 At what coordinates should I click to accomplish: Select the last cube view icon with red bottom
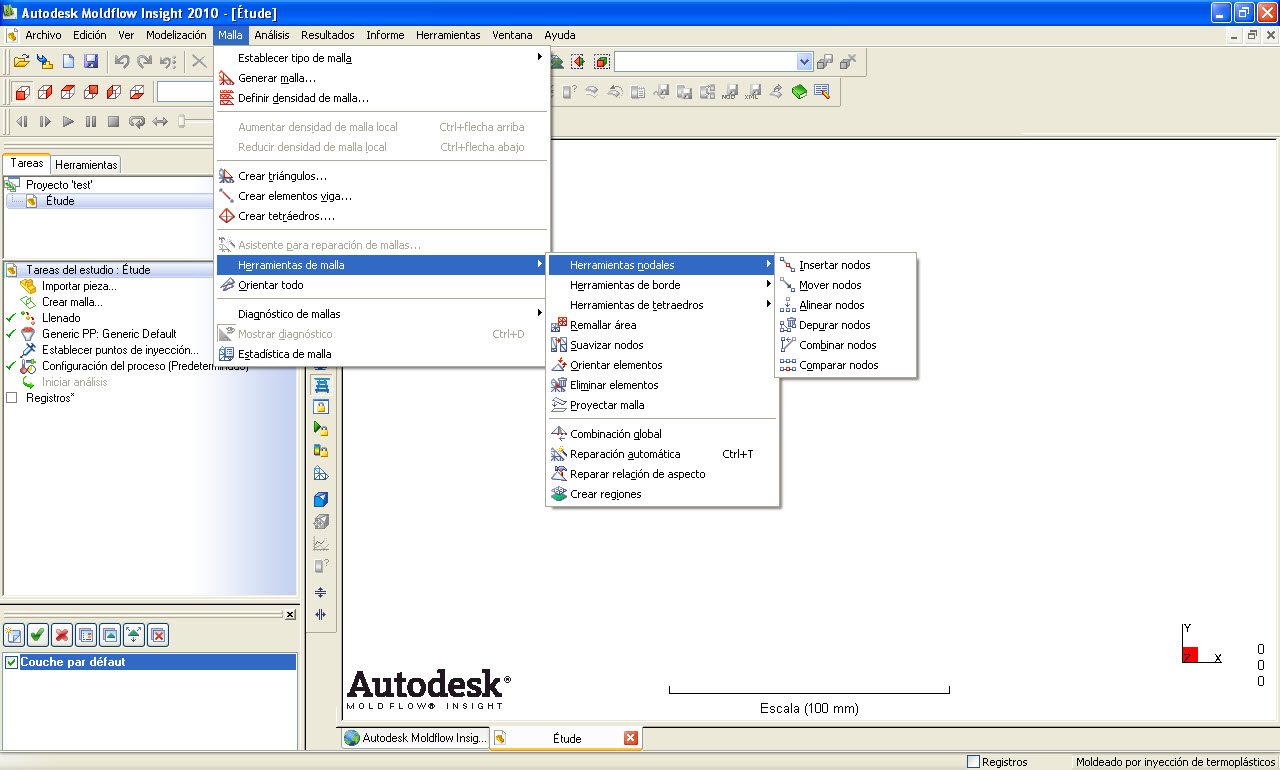[137, 92]
